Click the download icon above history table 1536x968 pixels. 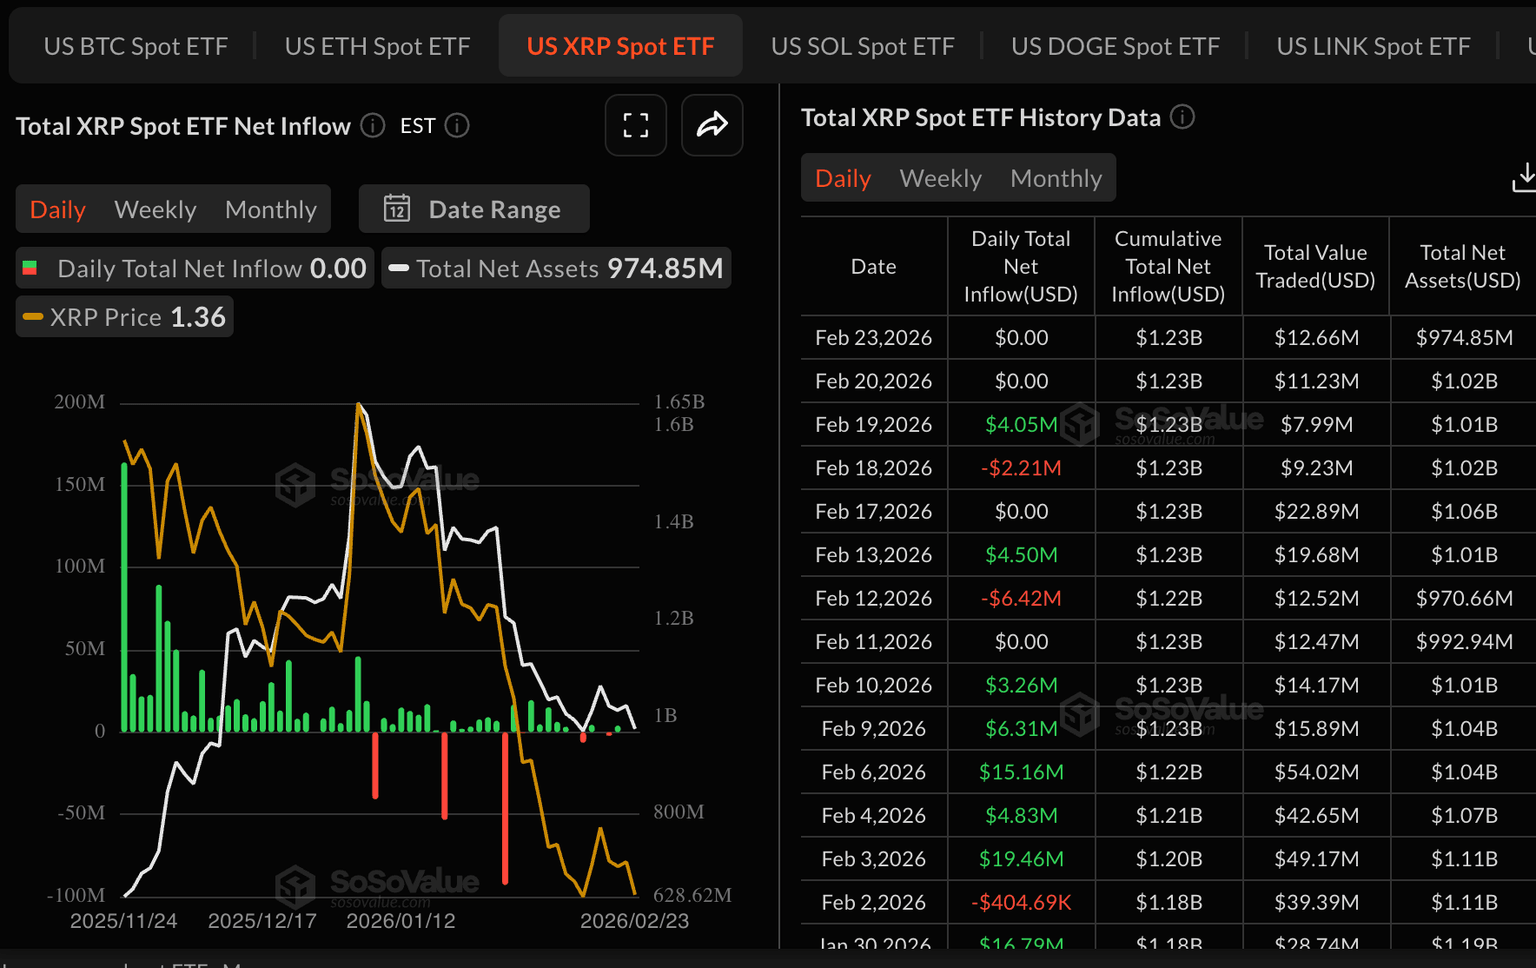coord(1524,177)
